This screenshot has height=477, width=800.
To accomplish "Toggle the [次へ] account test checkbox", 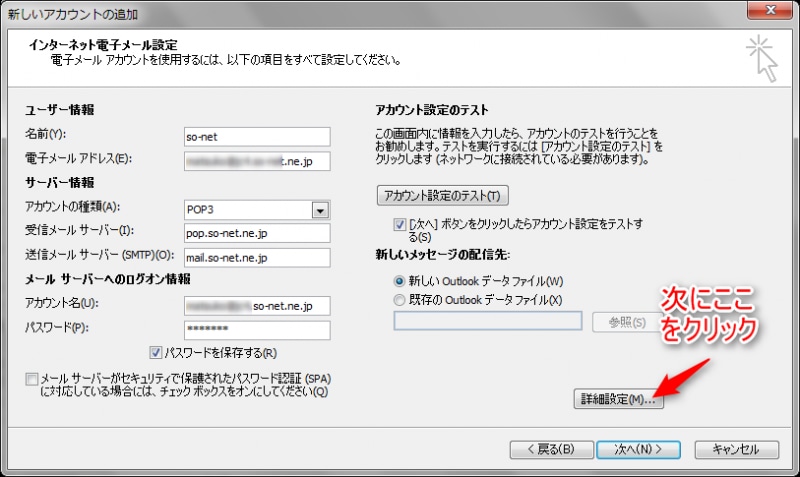I will (399, 224).
